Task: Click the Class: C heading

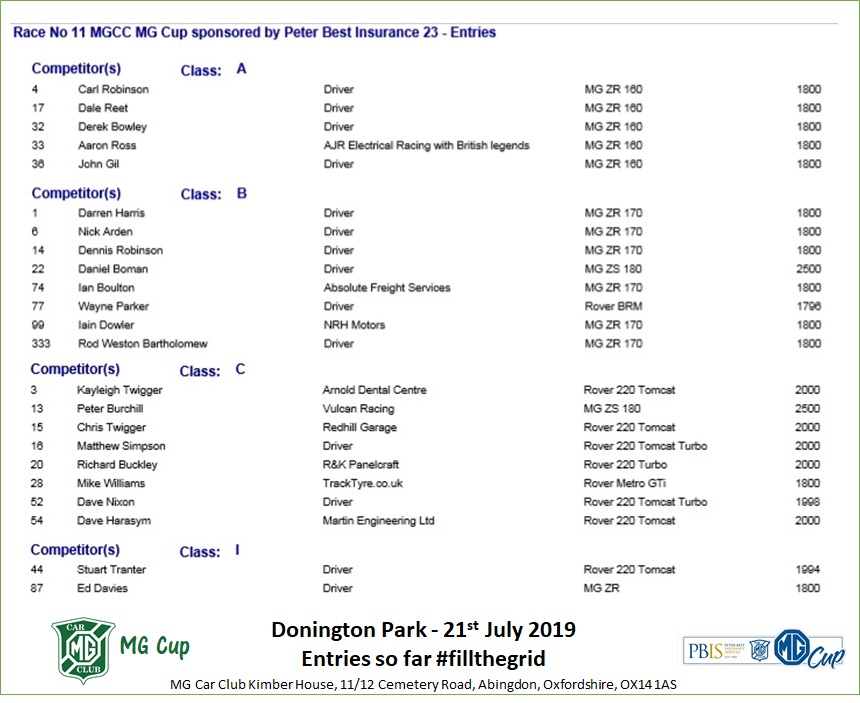Action: [x=213, y=370]
